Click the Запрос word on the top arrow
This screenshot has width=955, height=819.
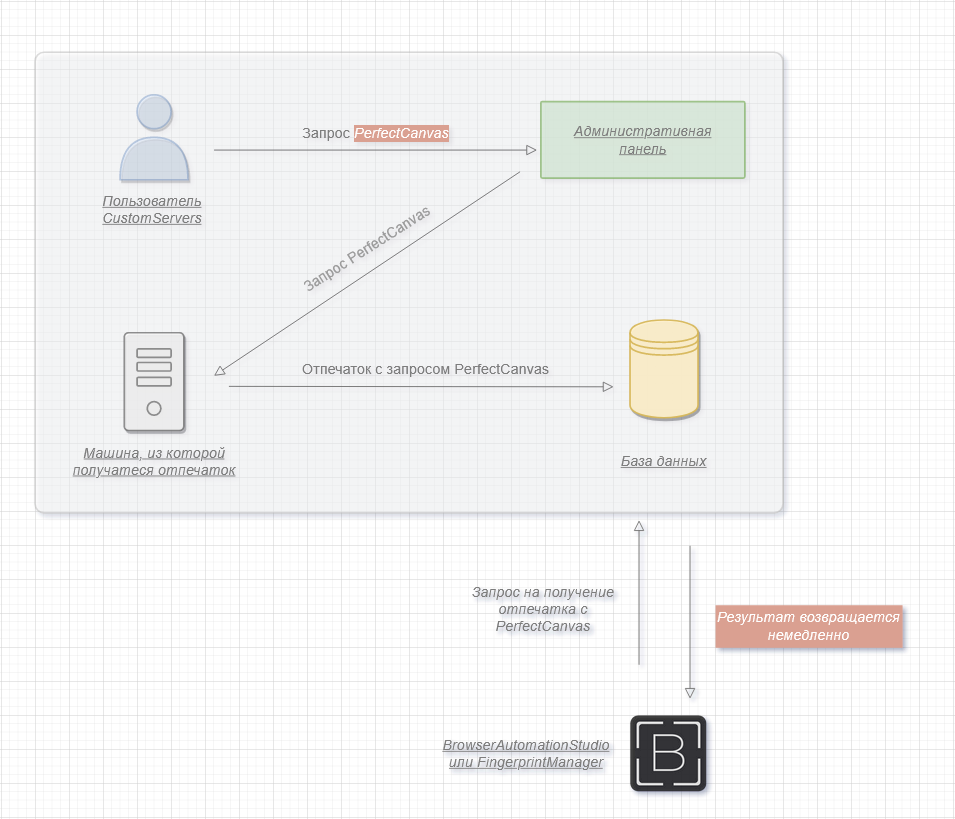point(326,133)
